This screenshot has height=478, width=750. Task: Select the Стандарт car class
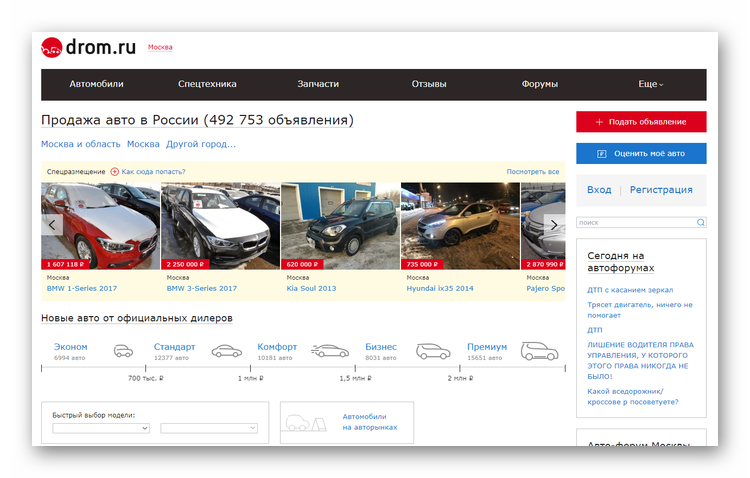pos(175,347)
